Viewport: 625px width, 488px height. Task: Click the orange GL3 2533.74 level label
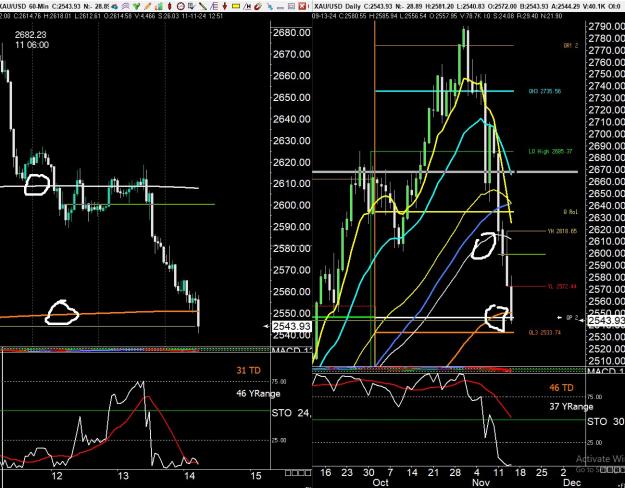(x=544, y=332)
